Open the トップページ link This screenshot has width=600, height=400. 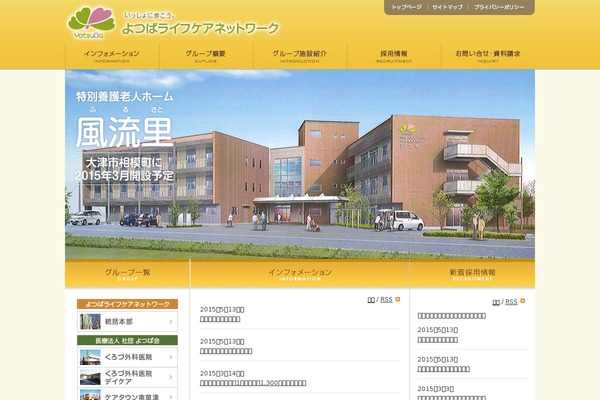(x=406, y=7)
